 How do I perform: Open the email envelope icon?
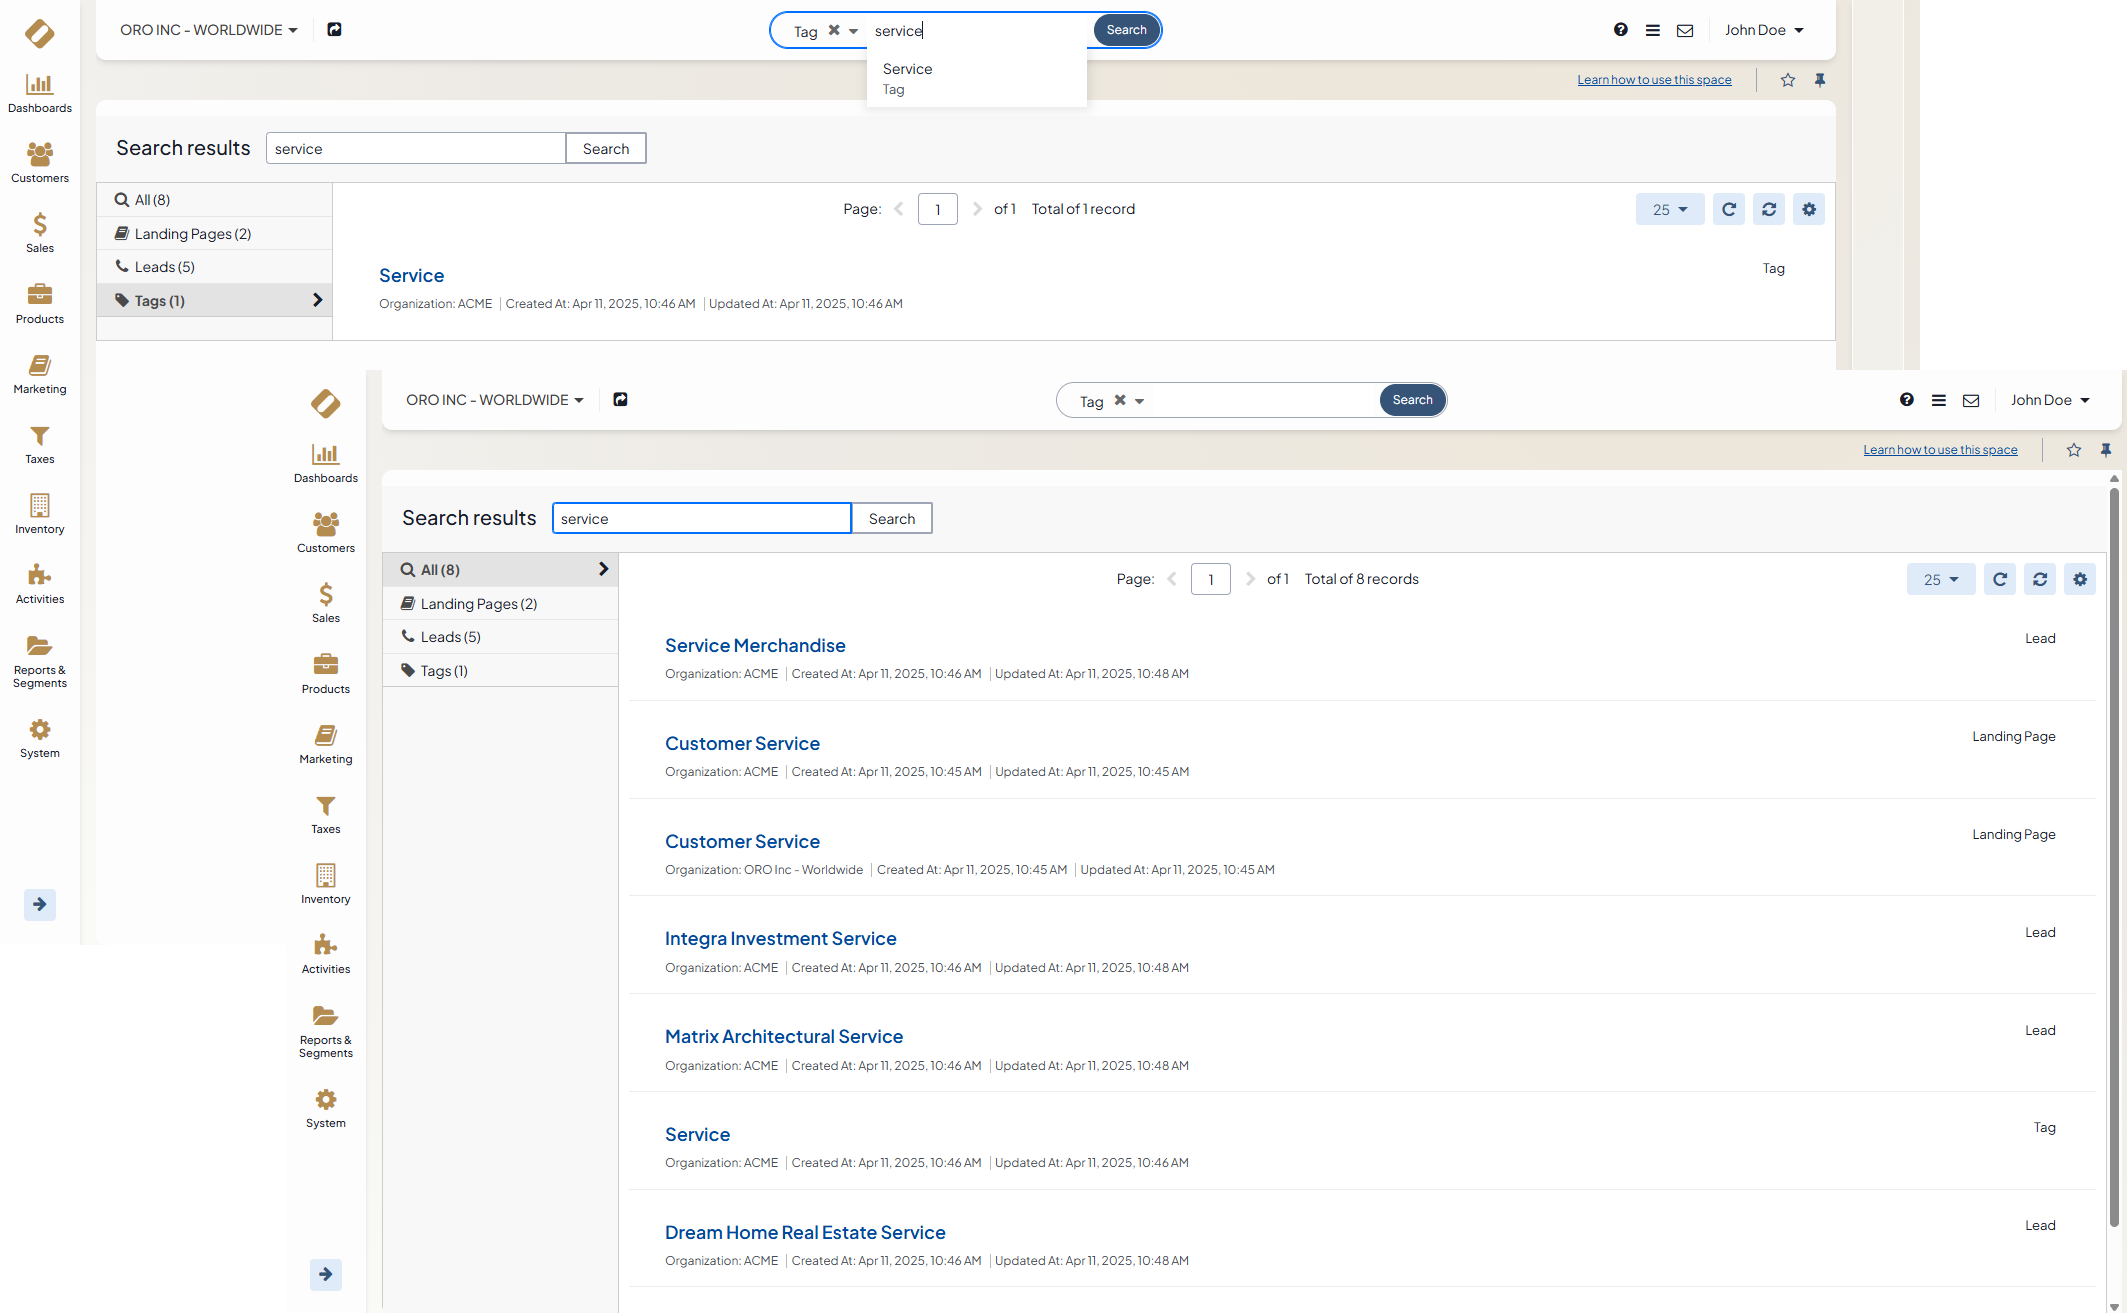click(x=1970, y=400)
